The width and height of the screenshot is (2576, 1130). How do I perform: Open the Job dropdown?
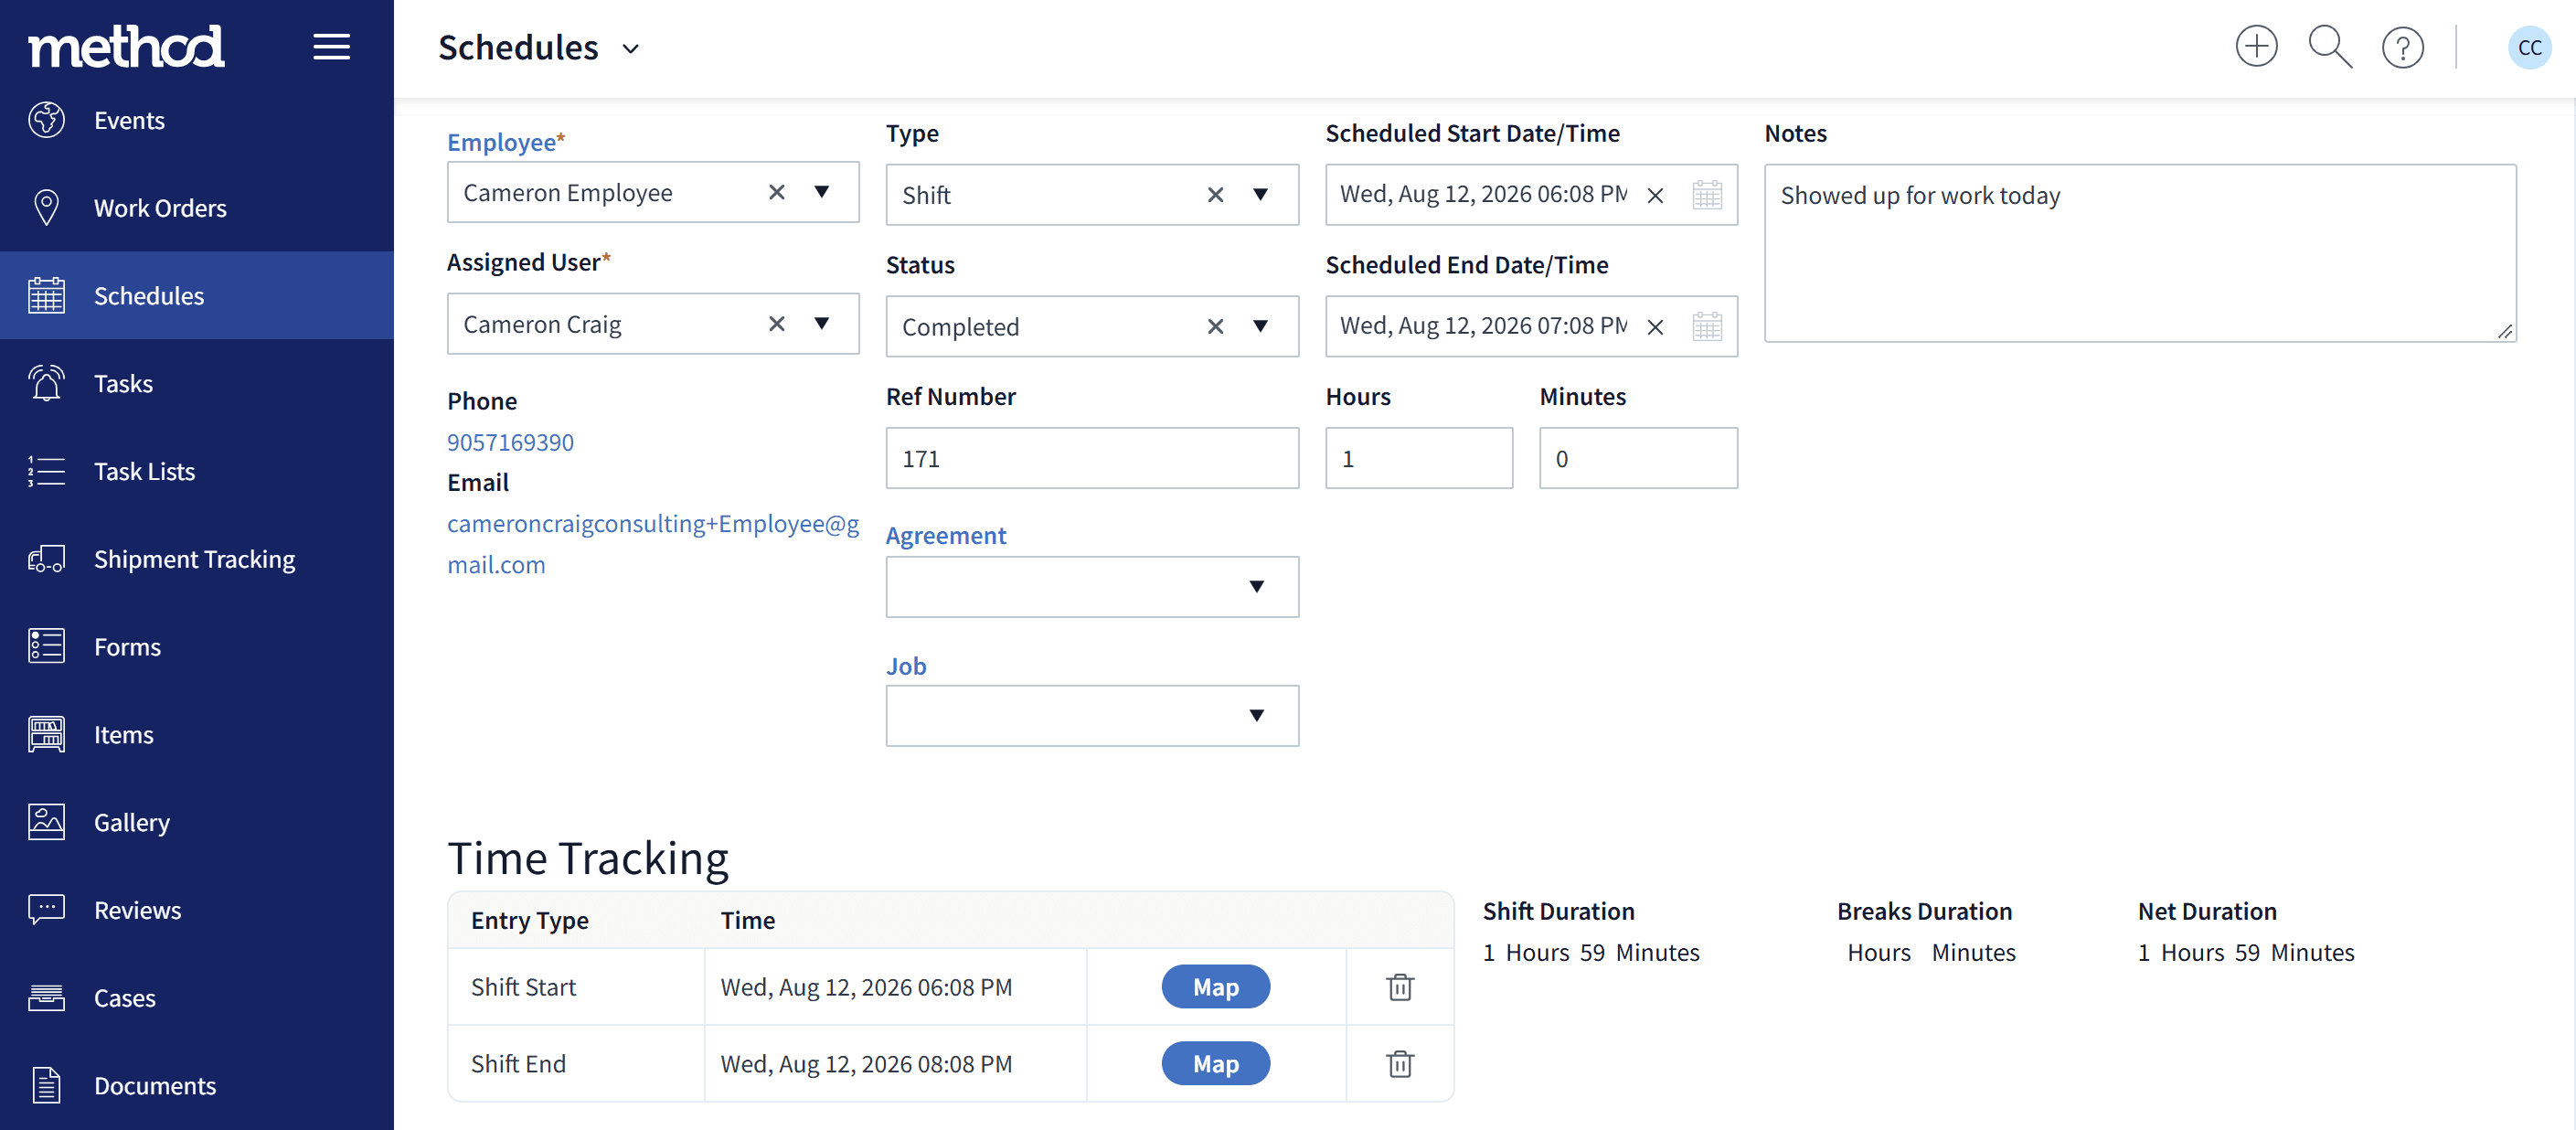(x=1092, y=716)
